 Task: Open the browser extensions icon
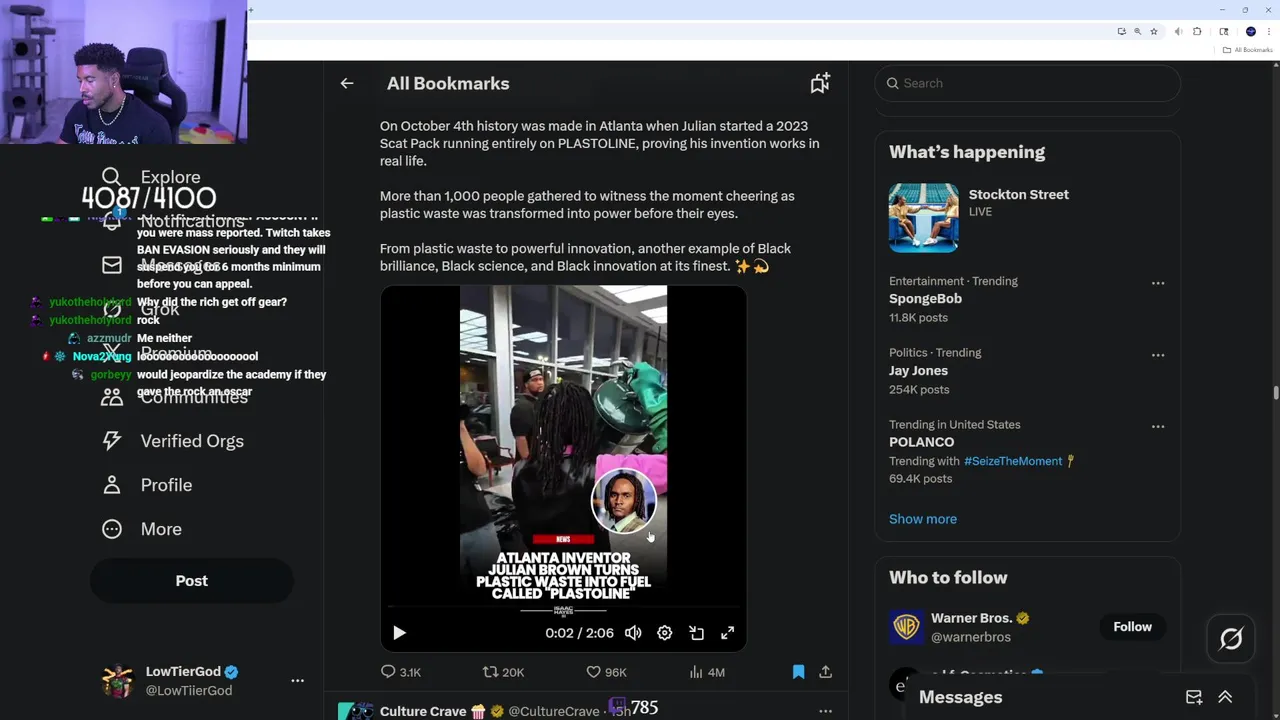pos(1197,32)
